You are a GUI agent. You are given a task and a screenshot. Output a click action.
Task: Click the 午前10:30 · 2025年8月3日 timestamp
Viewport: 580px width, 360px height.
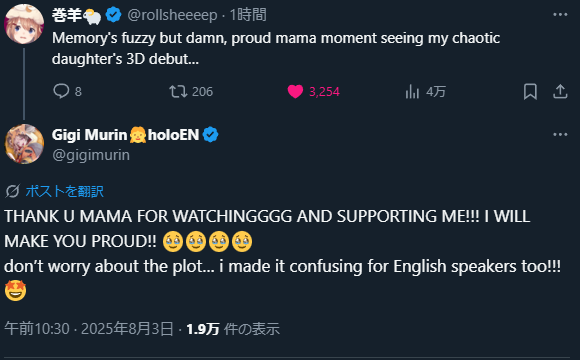[x=89, y=329]
